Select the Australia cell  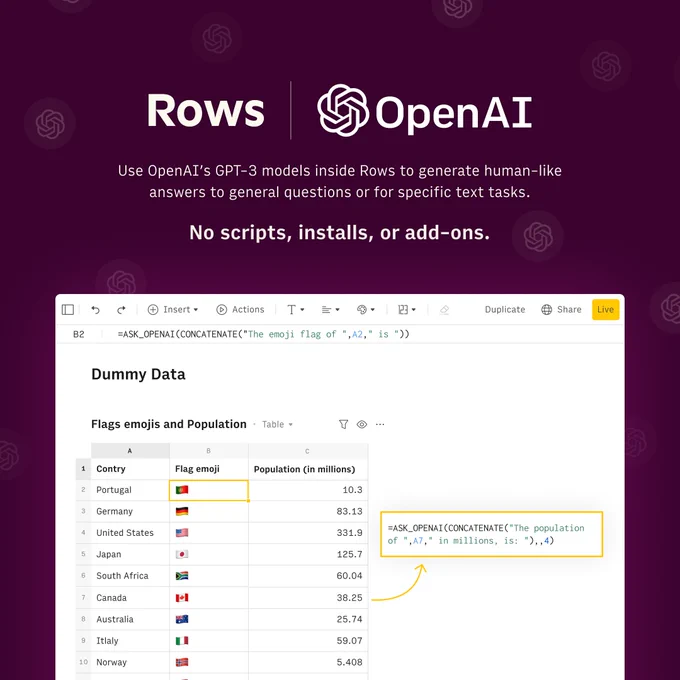130,619
